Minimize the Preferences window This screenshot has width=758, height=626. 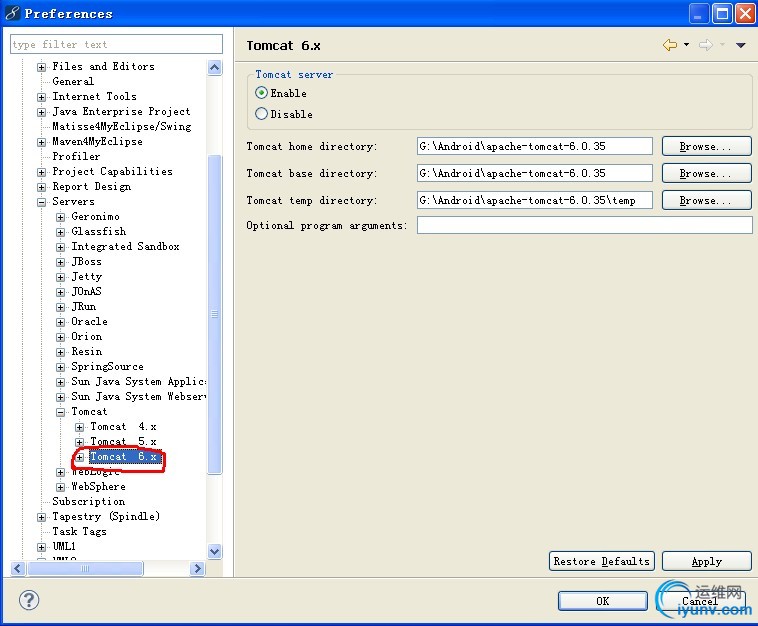pyautogui.click(x=698, y=14)
